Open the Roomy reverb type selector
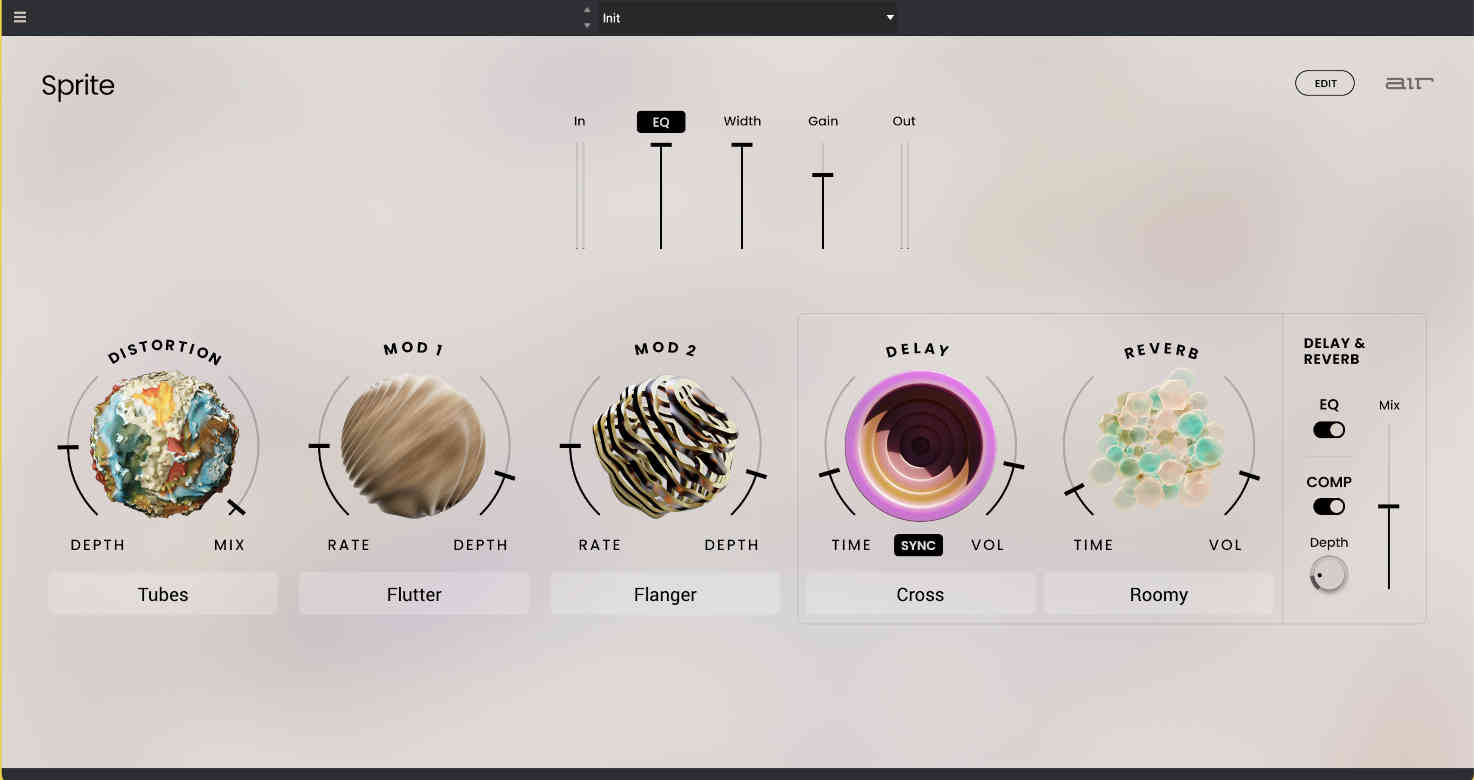1474x780 pixels. click(x=1158, y=593)
